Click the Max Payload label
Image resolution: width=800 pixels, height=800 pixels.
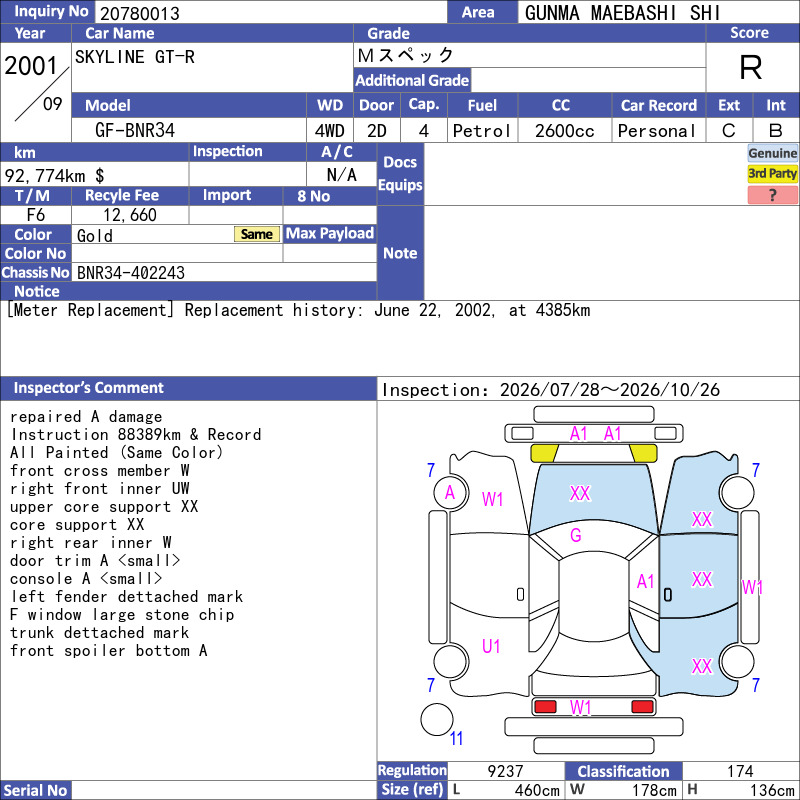point(330,234)
